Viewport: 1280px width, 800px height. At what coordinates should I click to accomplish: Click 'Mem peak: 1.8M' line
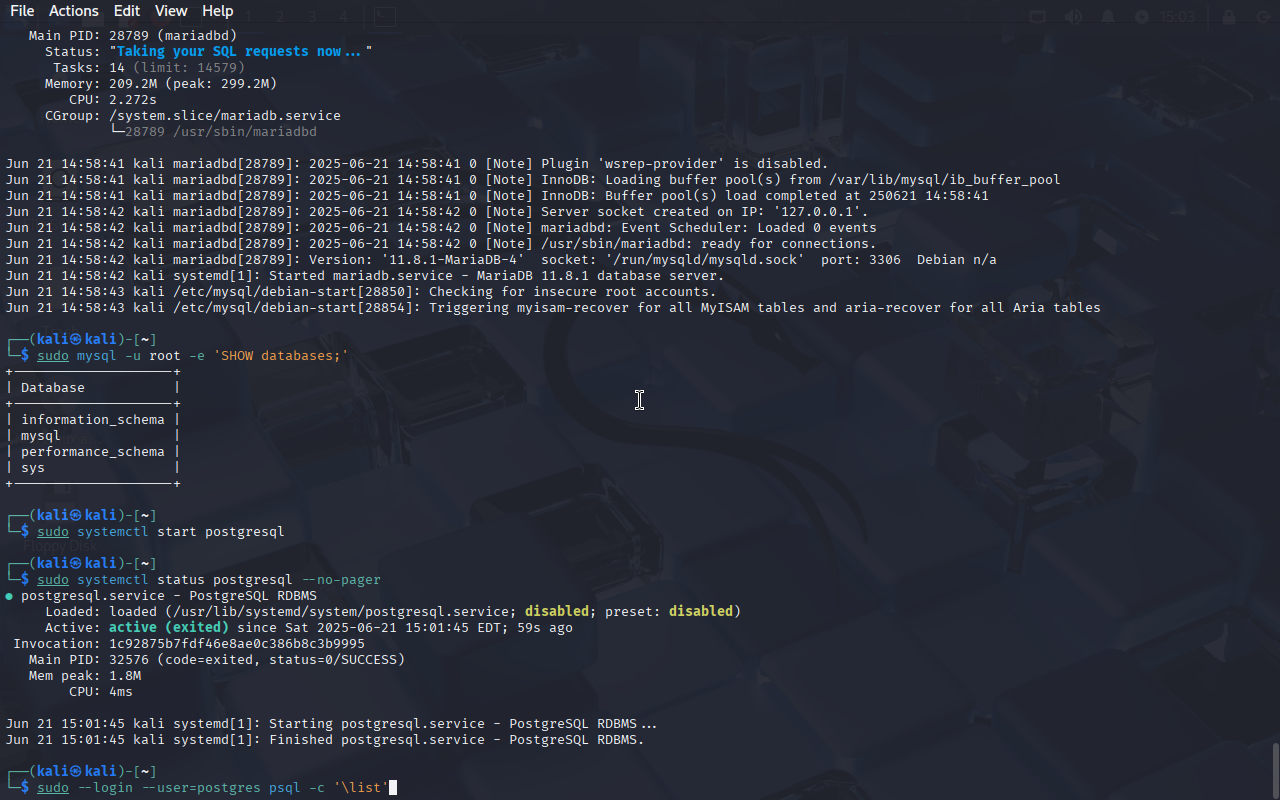pyautogui.click(x=85, y=675)
